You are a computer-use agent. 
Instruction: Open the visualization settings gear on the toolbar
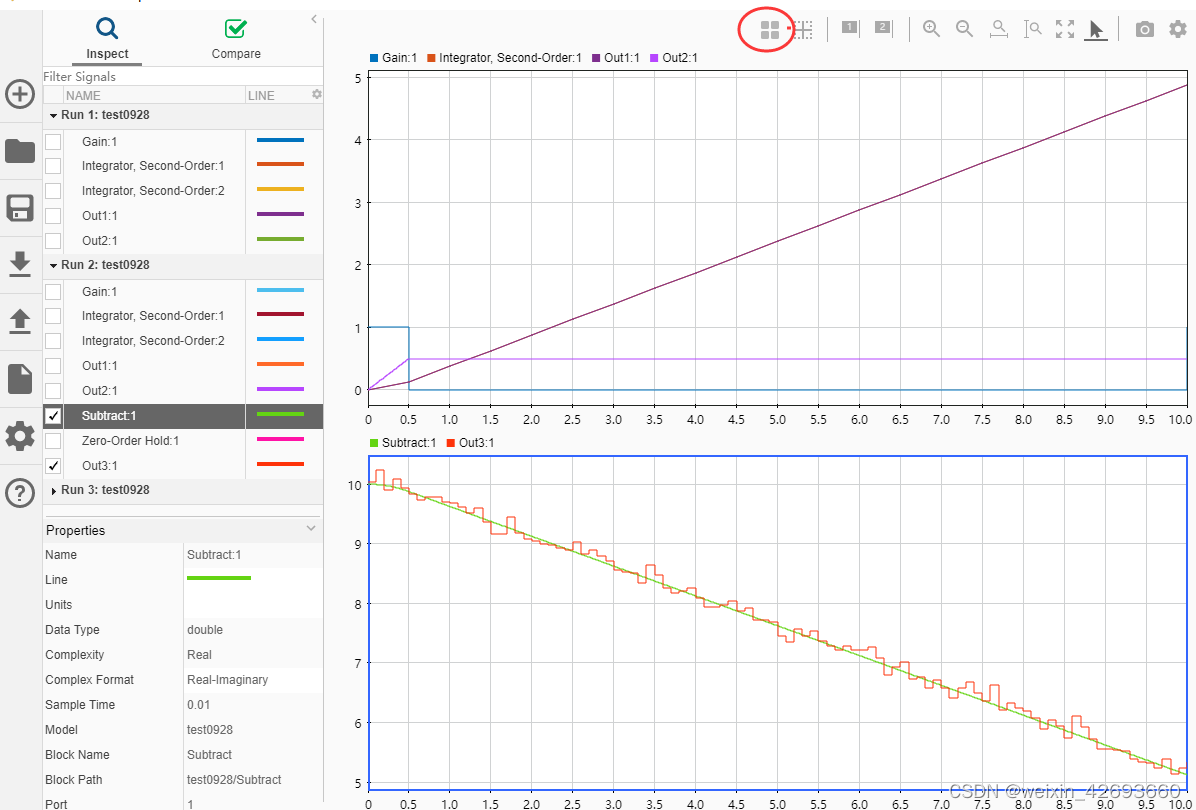[1177, 28]
